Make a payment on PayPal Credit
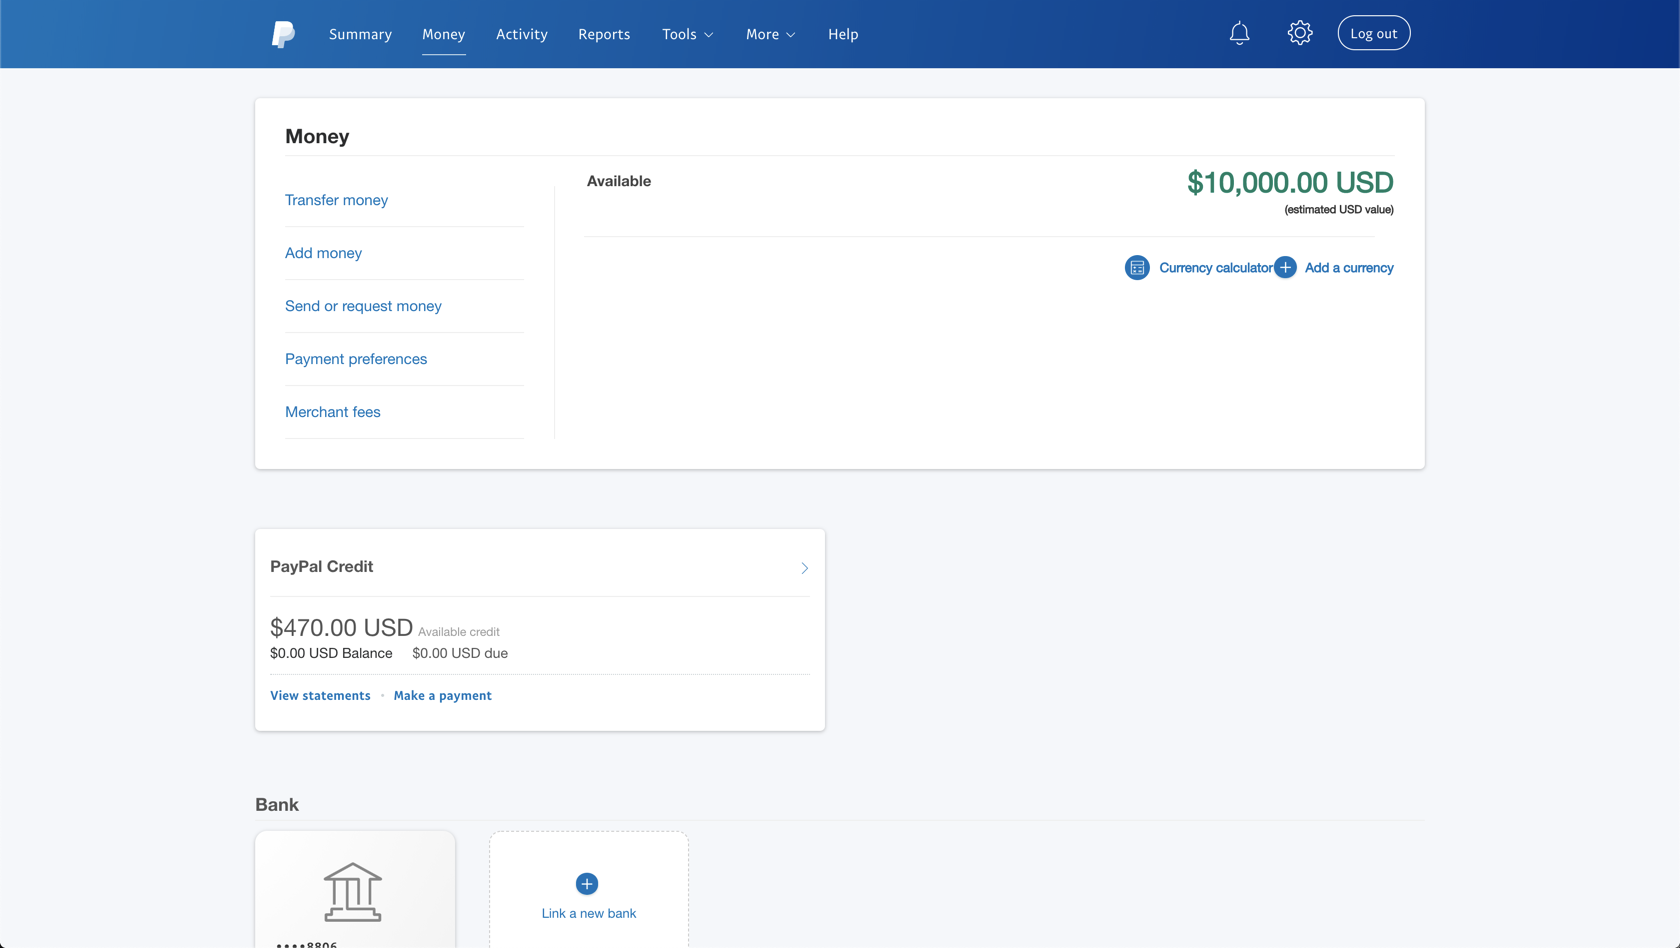 pos(442,695)
